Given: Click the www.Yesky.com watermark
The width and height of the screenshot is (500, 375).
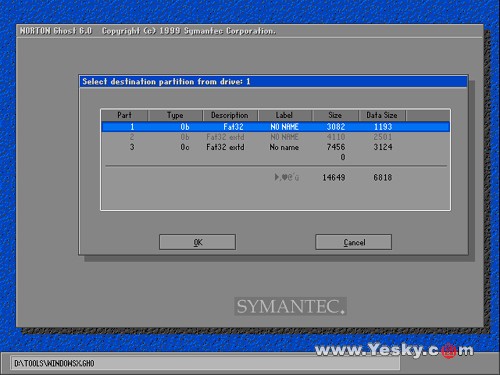Looking at the screenshot, I should (394, 350).
